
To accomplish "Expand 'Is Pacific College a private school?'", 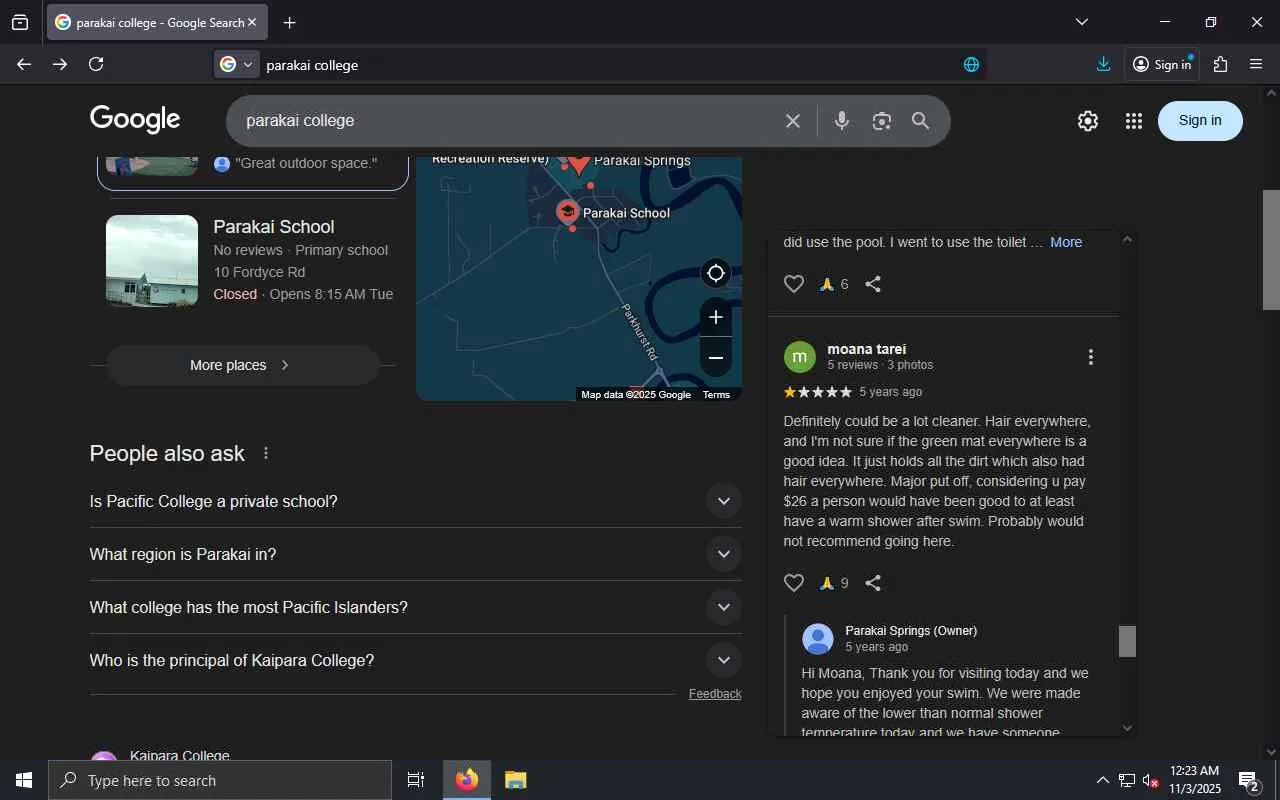I will point(416,501).
